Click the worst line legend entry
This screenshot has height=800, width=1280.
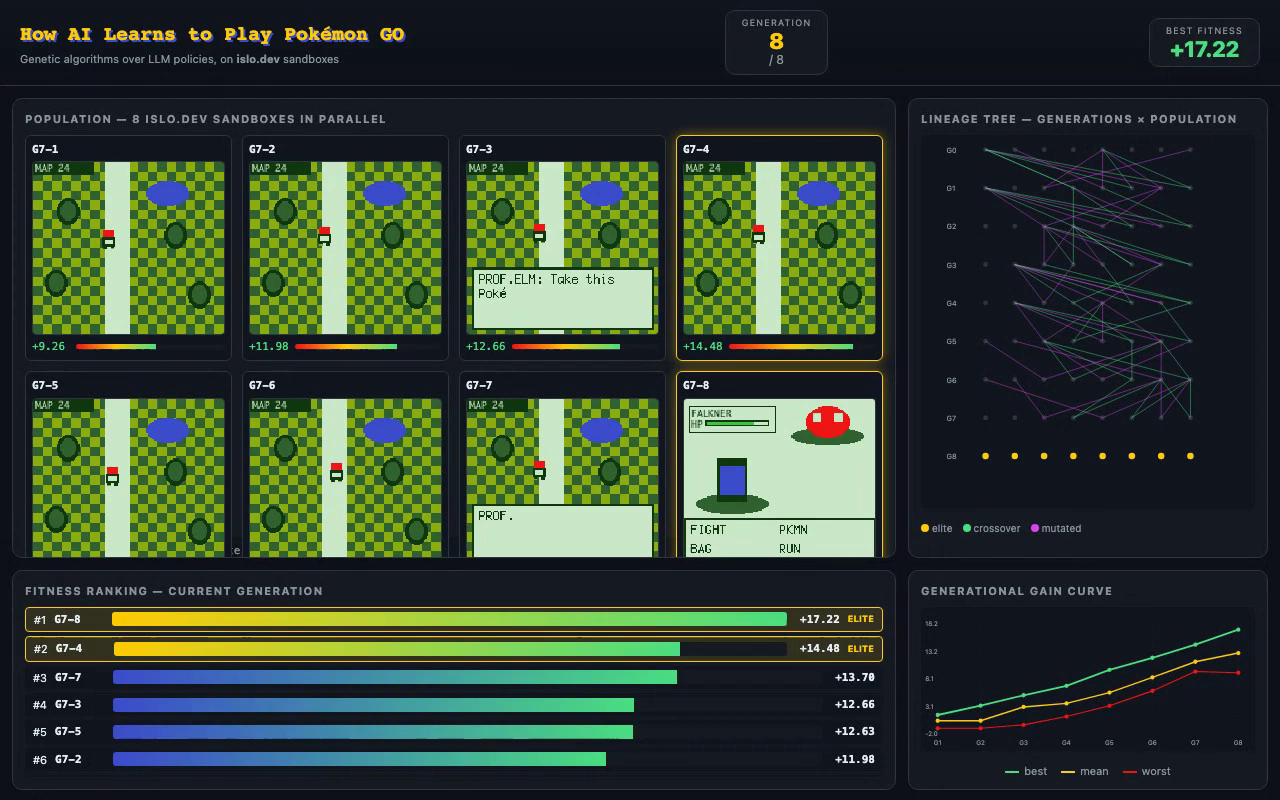pyautogui.click(x=1146, y=771)
